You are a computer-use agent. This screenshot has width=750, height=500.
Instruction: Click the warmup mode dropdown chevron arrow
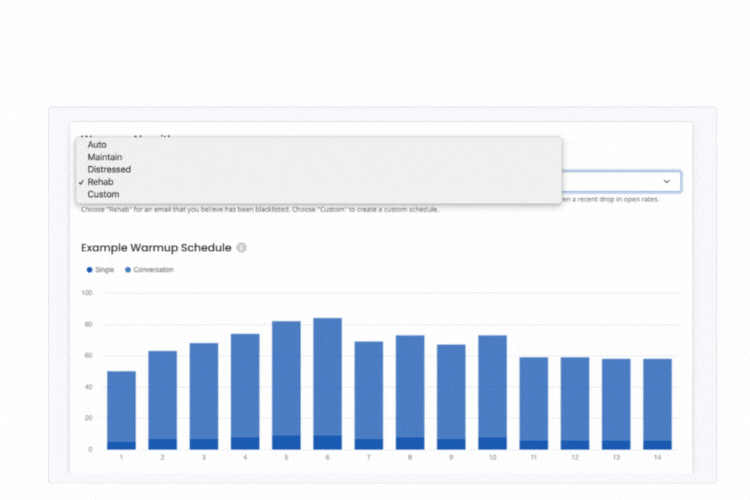click(666, 181)
